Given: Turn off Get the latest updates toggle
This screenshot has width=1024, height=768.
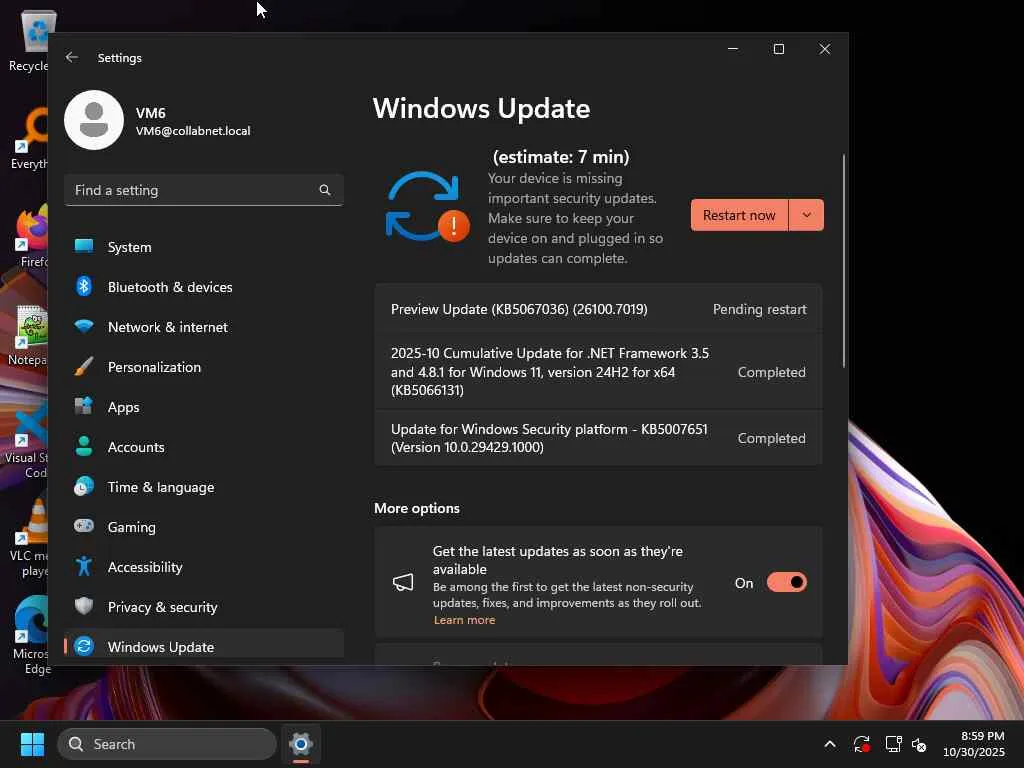Looking at the screenshot, I should coord(787,583).
